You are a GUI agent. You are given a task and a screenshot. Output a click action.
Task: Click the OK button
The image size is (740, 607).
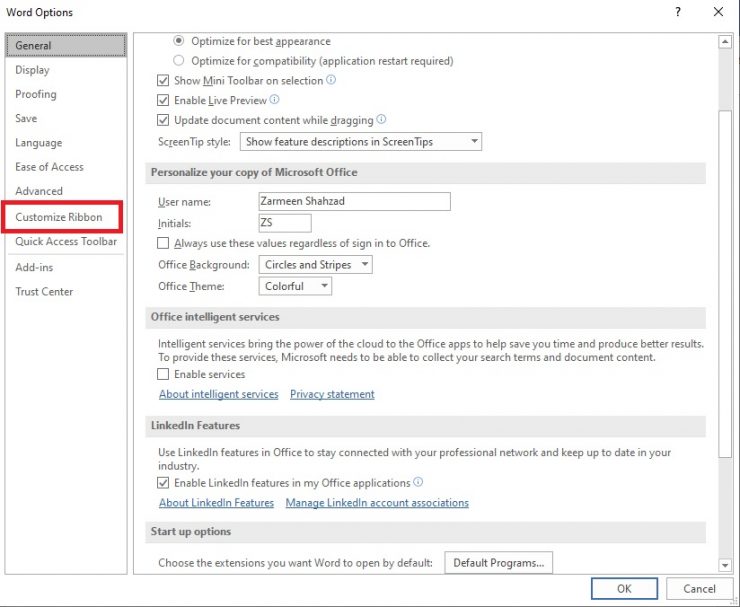[624, 588]
